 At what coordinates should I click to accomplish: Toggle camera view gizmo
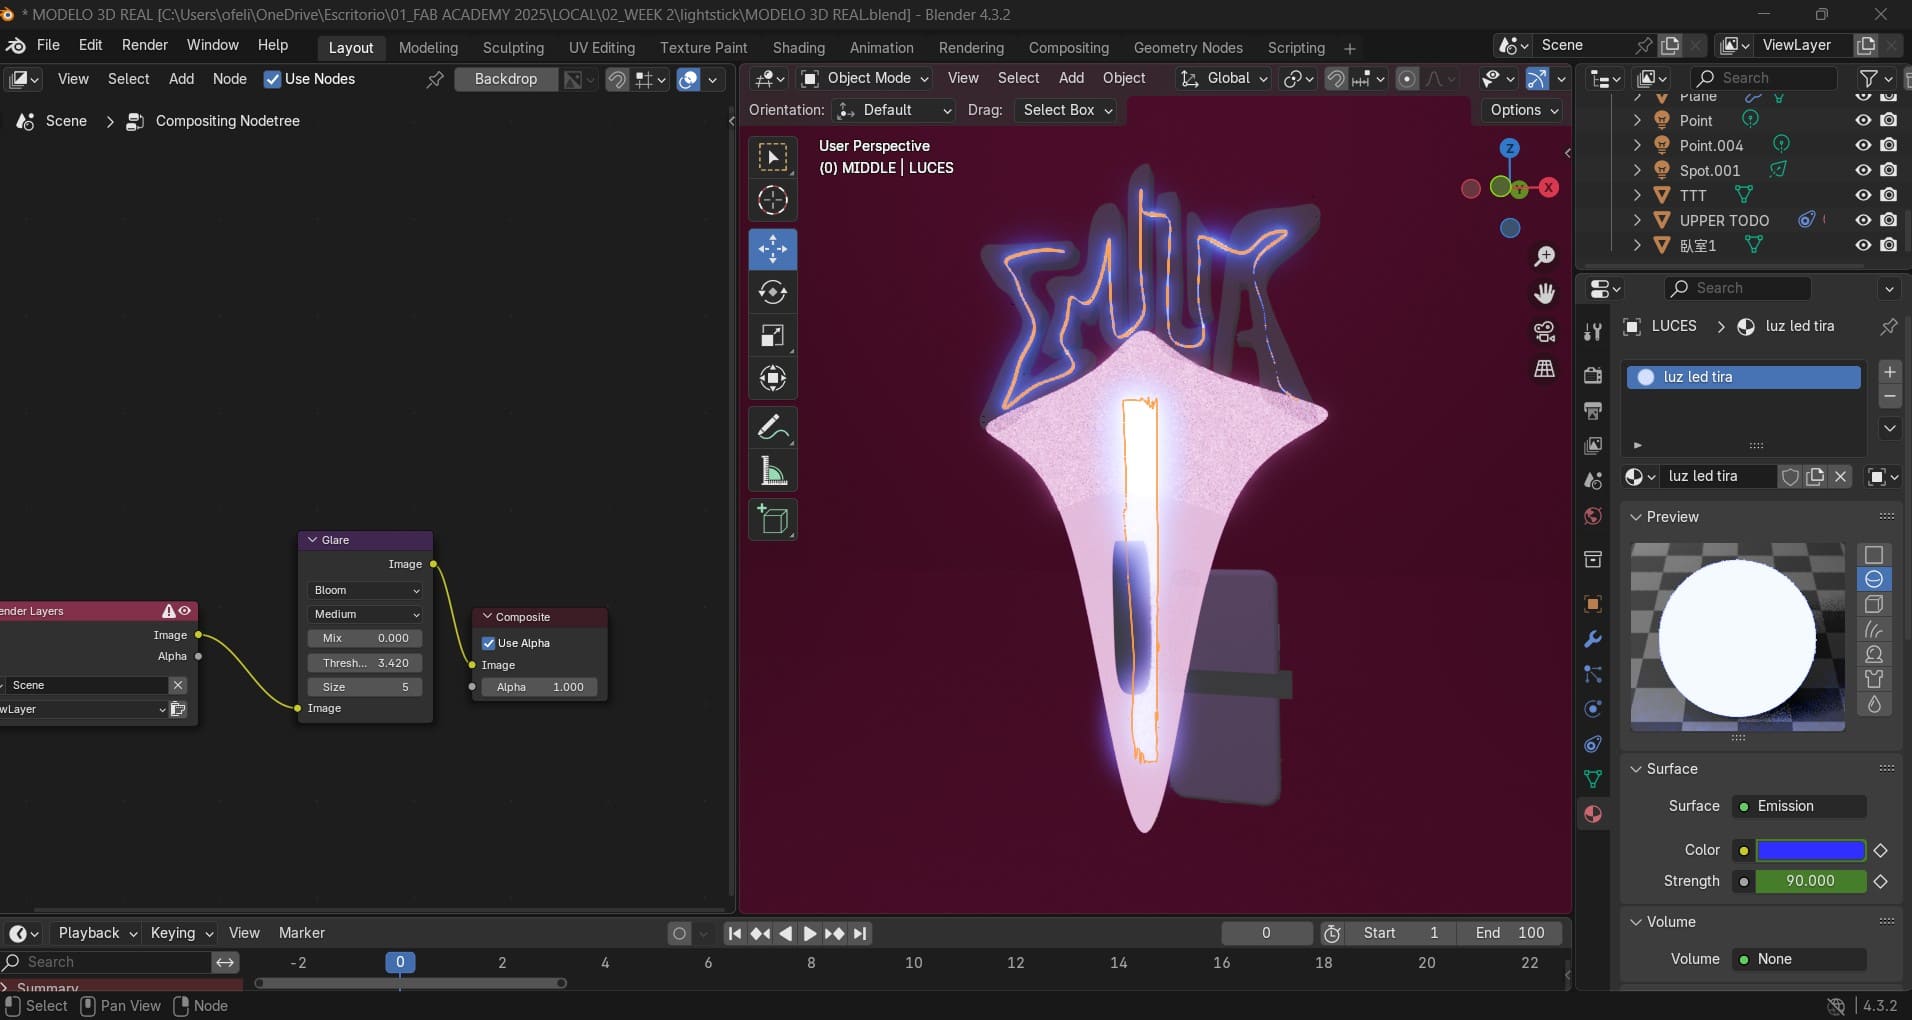[x=1545, y=331]
